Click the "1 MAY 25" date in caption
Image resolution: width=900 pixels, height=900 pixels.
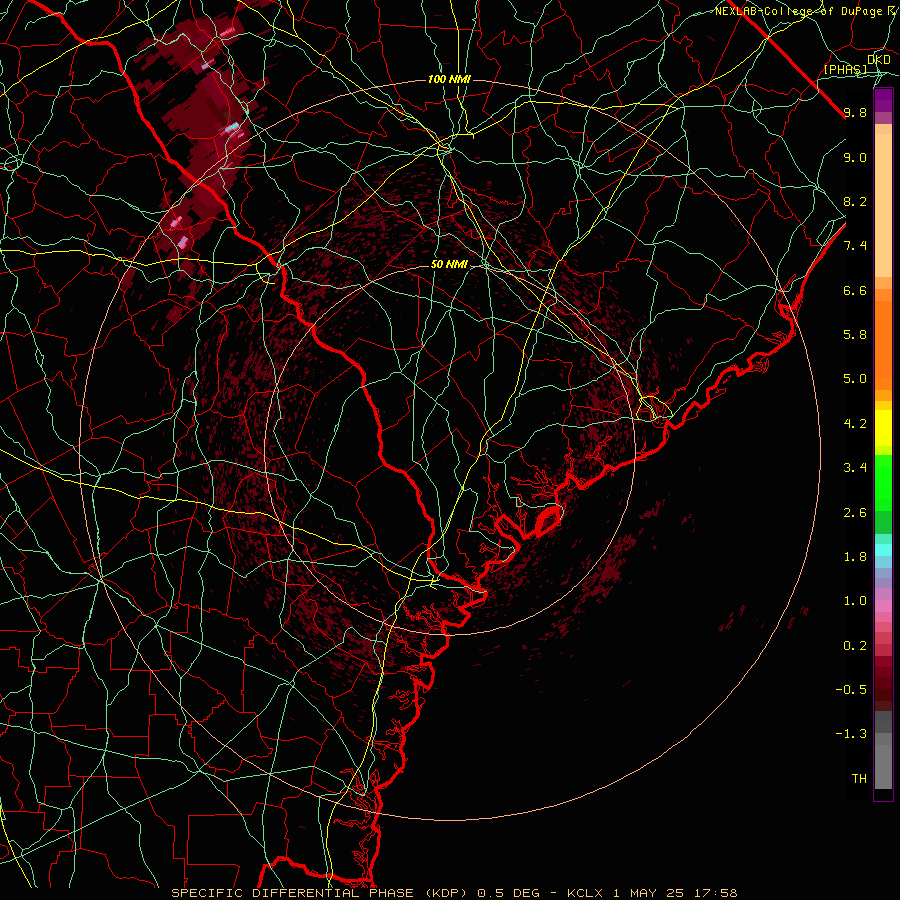click(650, 893)
